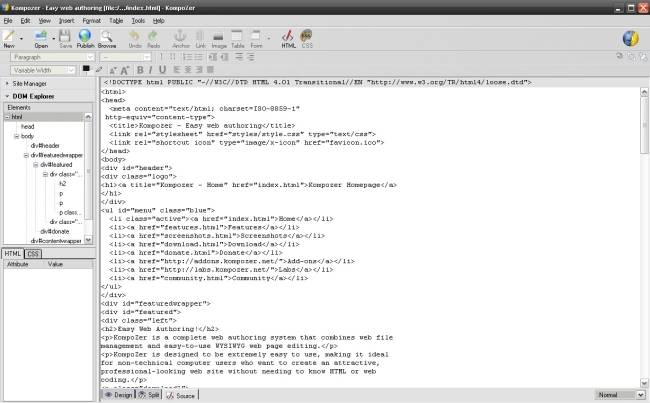Viewport: 650px width, 403px height.
Task: Open the Format menu
Action: (91, 20)
